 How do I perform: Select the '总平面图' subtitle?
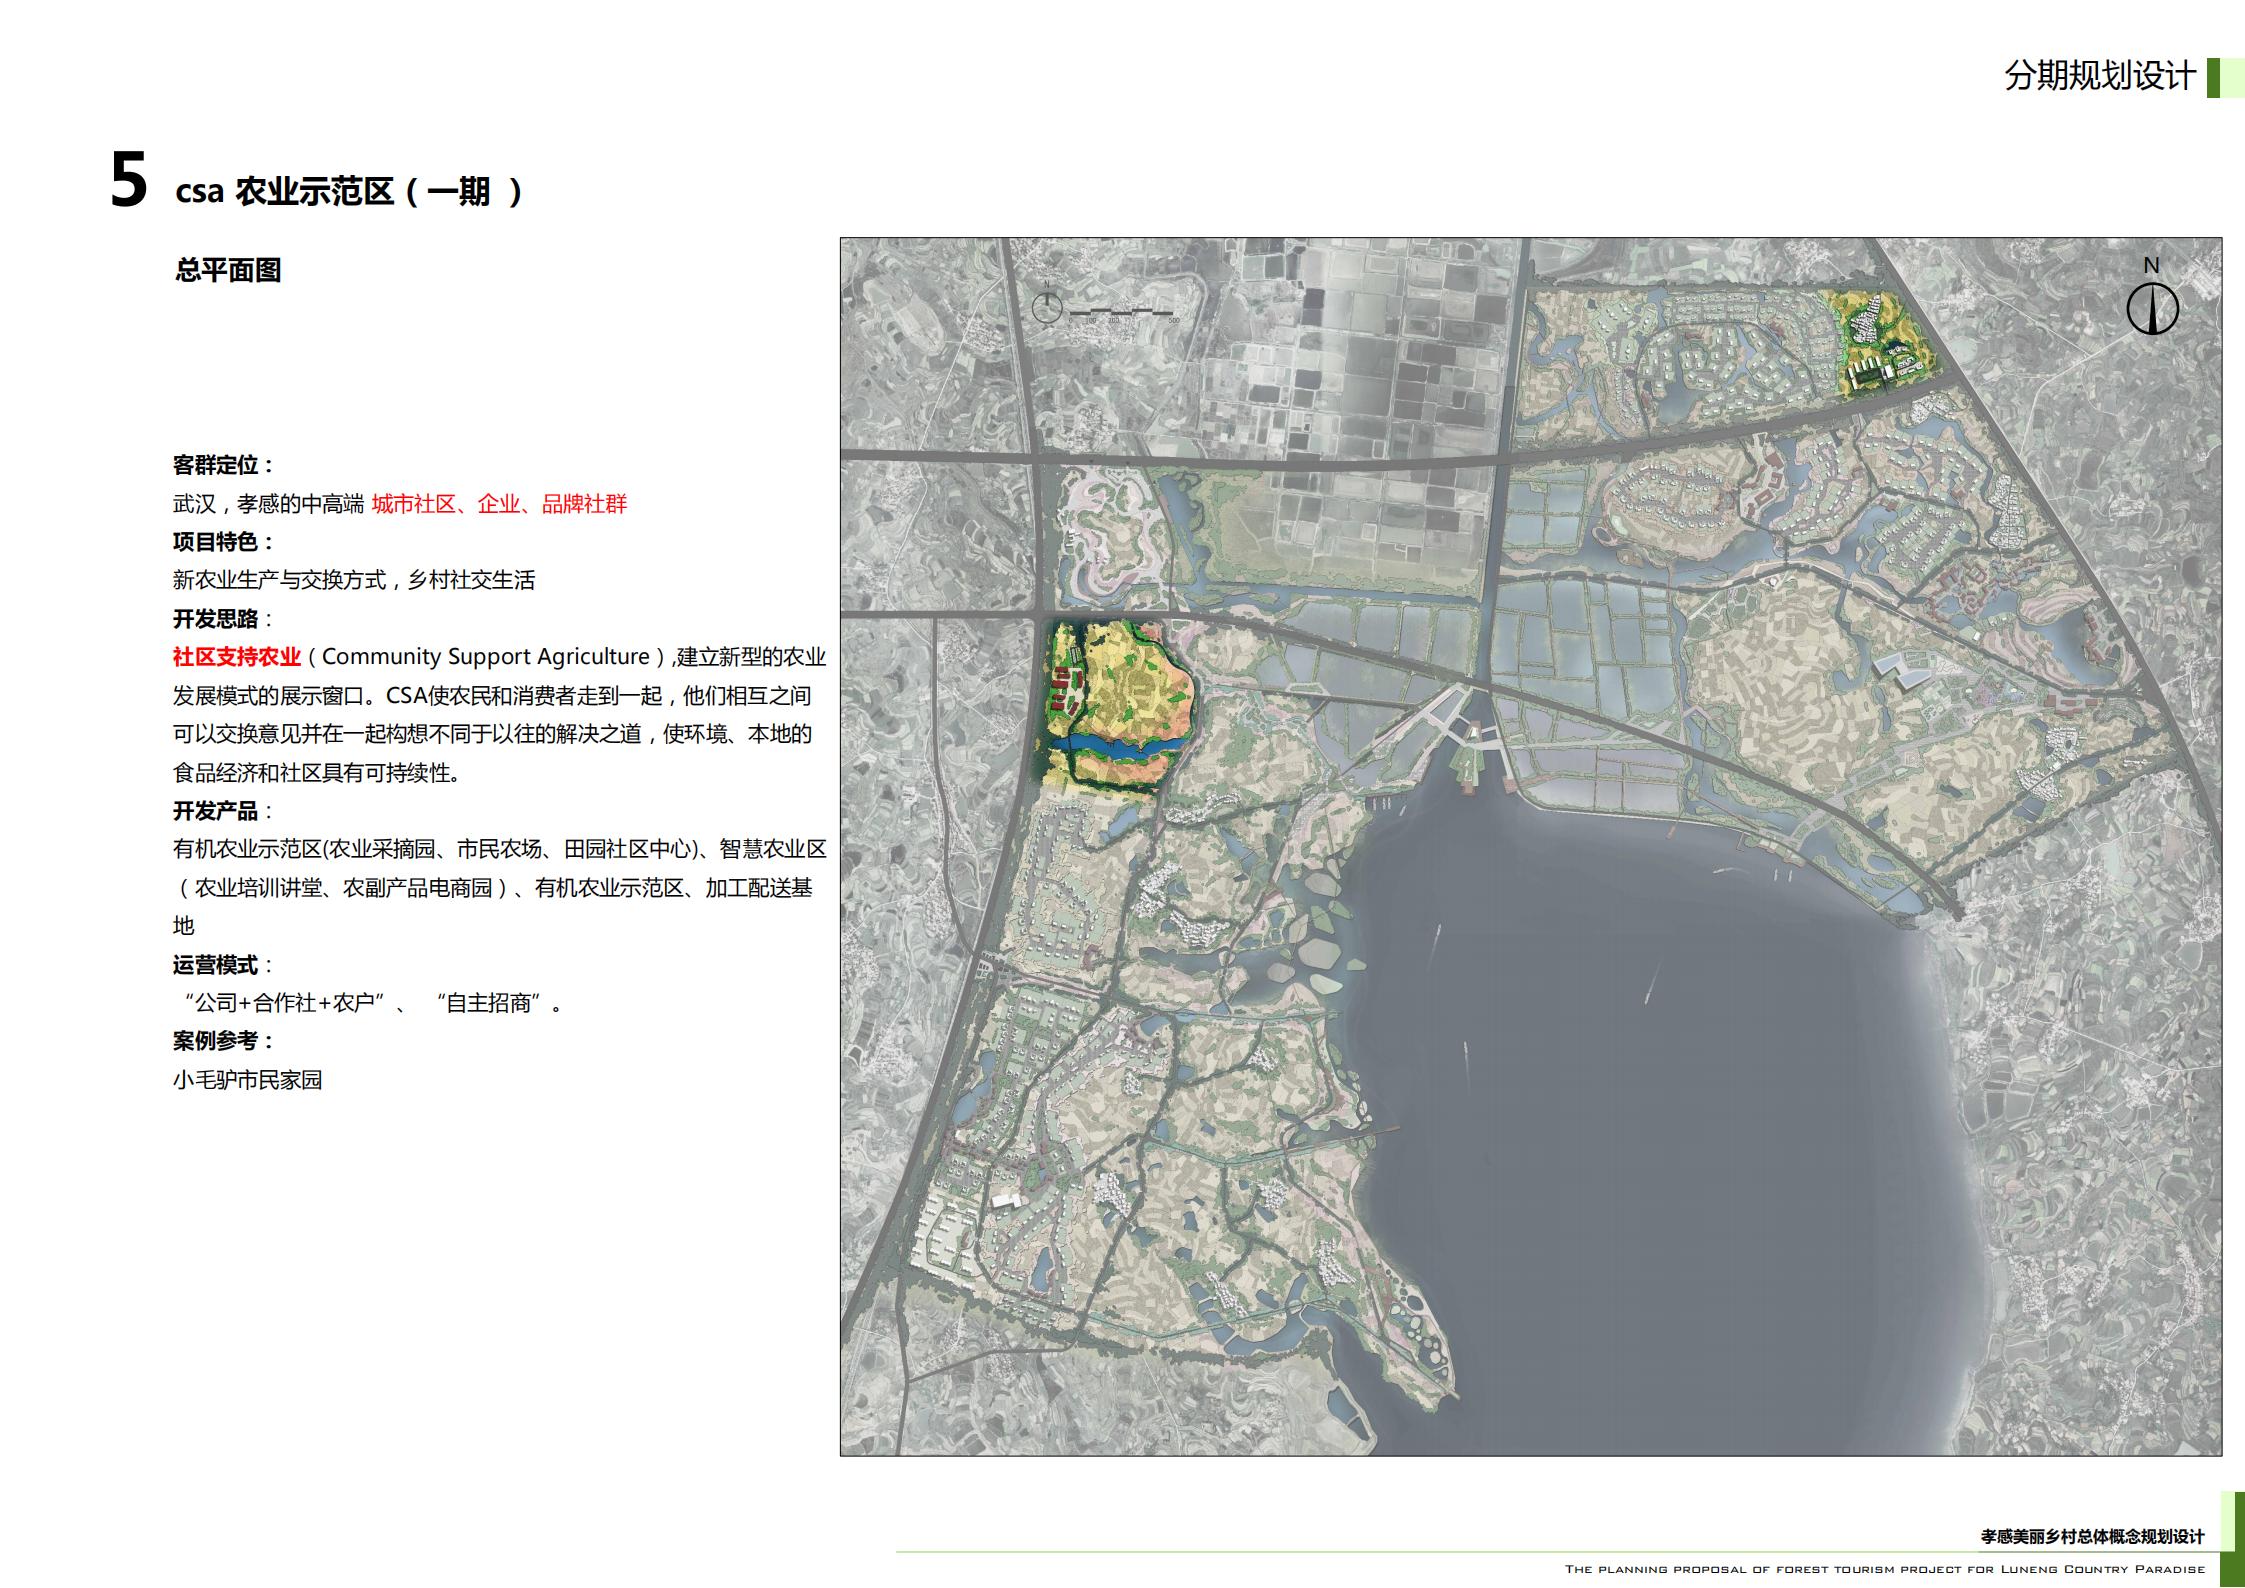tap(228, 270)
